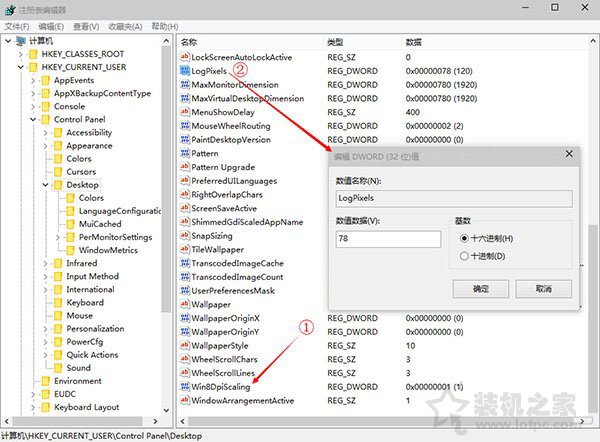This screenshot has height=442, width=600.
Task: Click the HKEY_CLASSES_ROOT folder icon
Action: (x=33, y=54)
